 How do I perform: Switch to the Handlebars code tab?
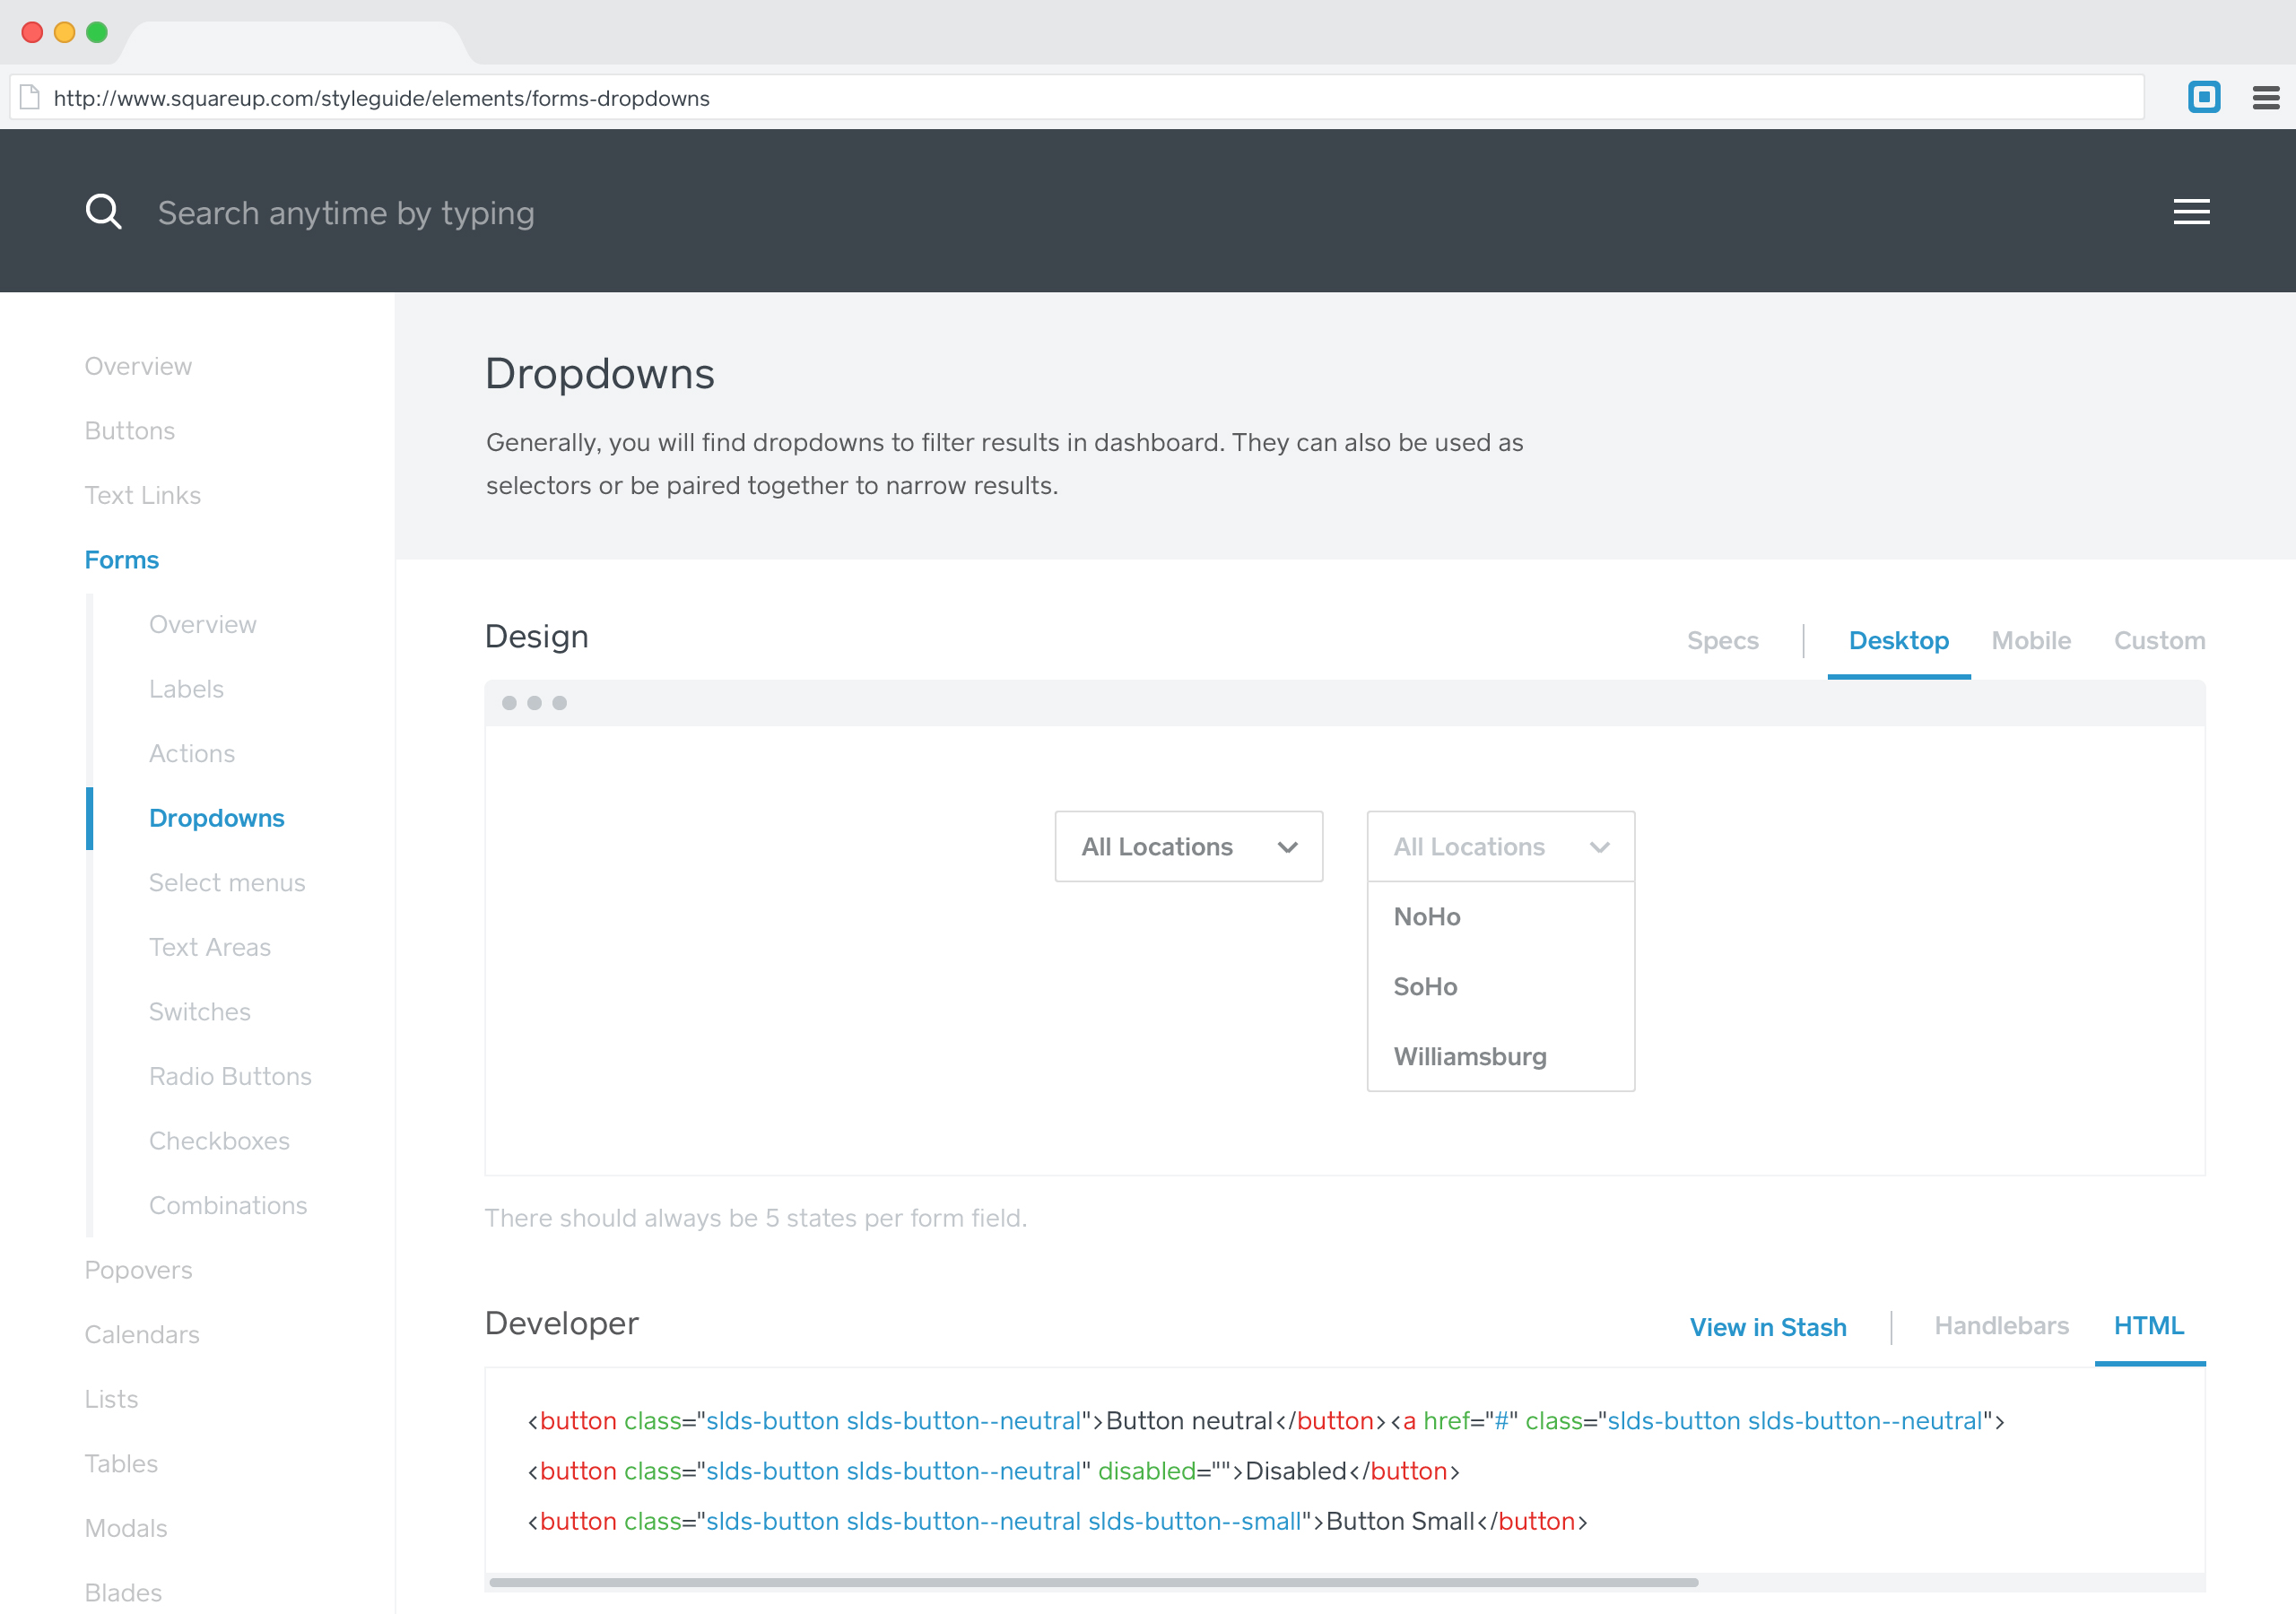[x=2001, y=1325]
